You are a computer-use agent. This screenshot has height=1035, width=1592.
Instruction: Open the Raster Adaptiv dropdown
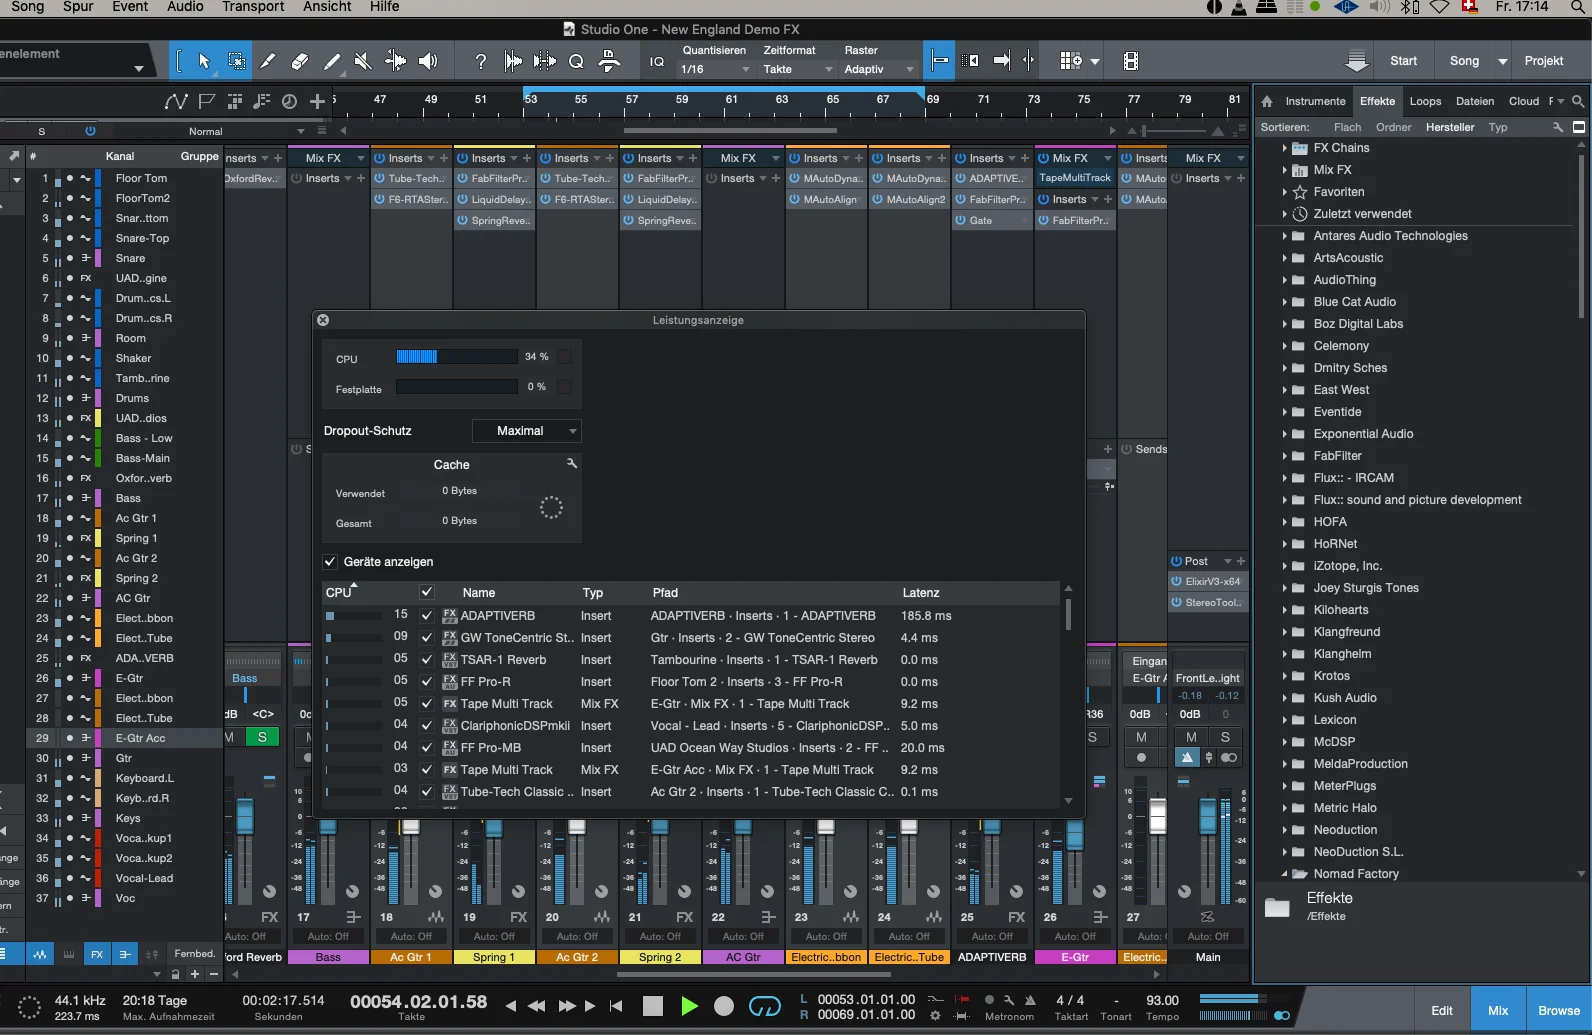[879, 69]
